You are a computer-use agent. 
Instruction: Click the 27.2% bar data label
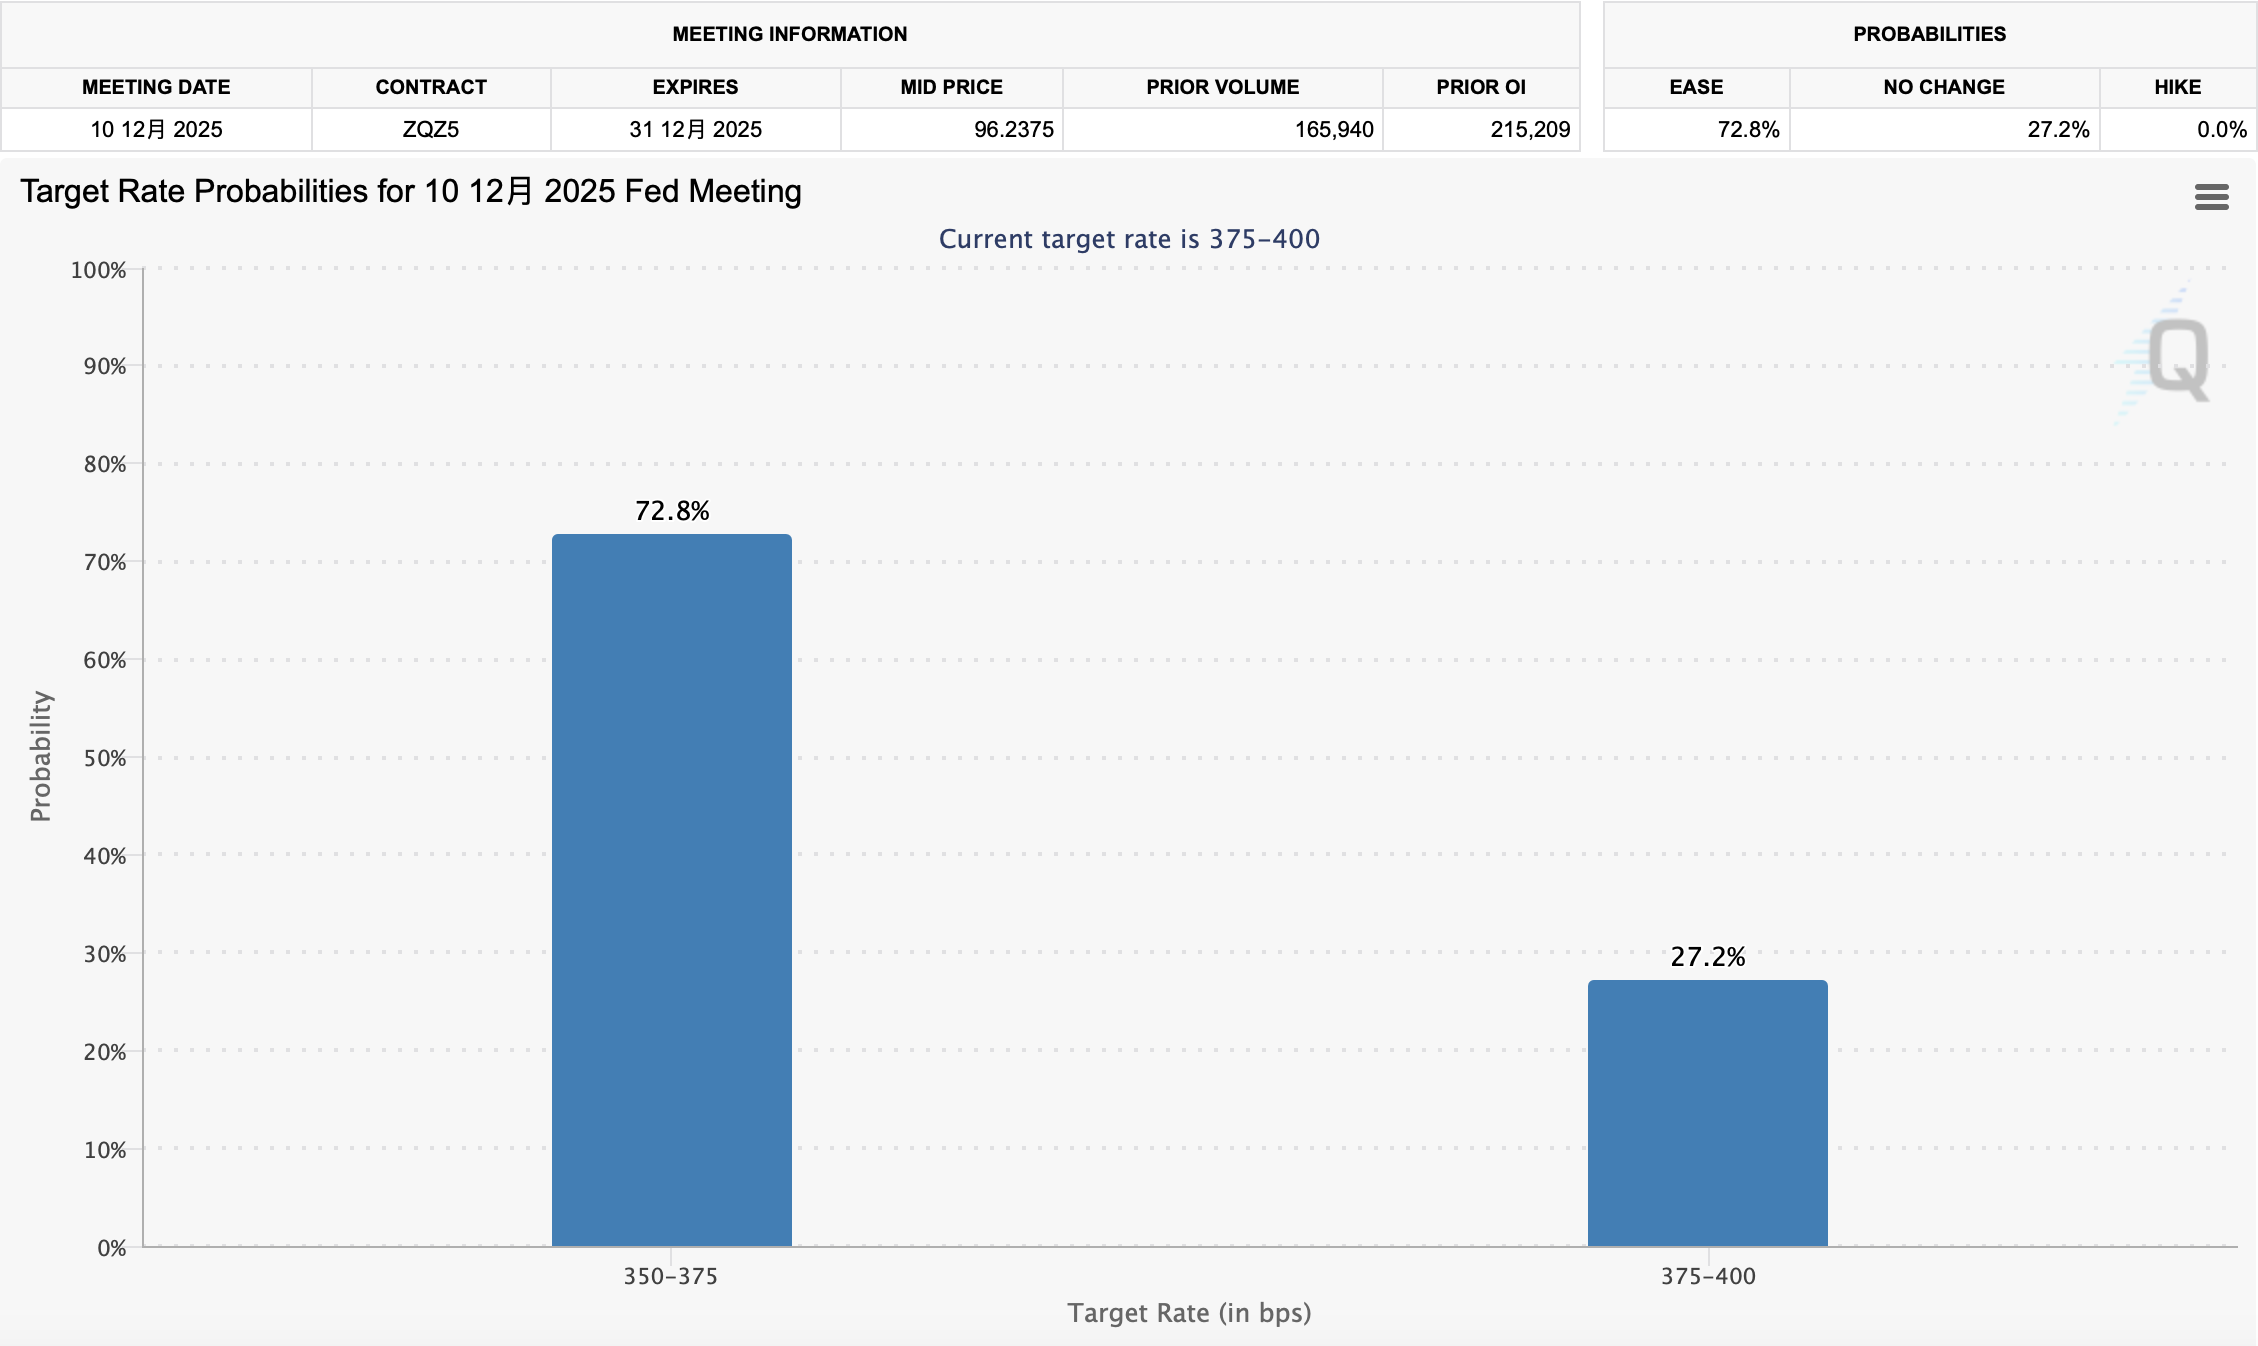[1707, 957]
